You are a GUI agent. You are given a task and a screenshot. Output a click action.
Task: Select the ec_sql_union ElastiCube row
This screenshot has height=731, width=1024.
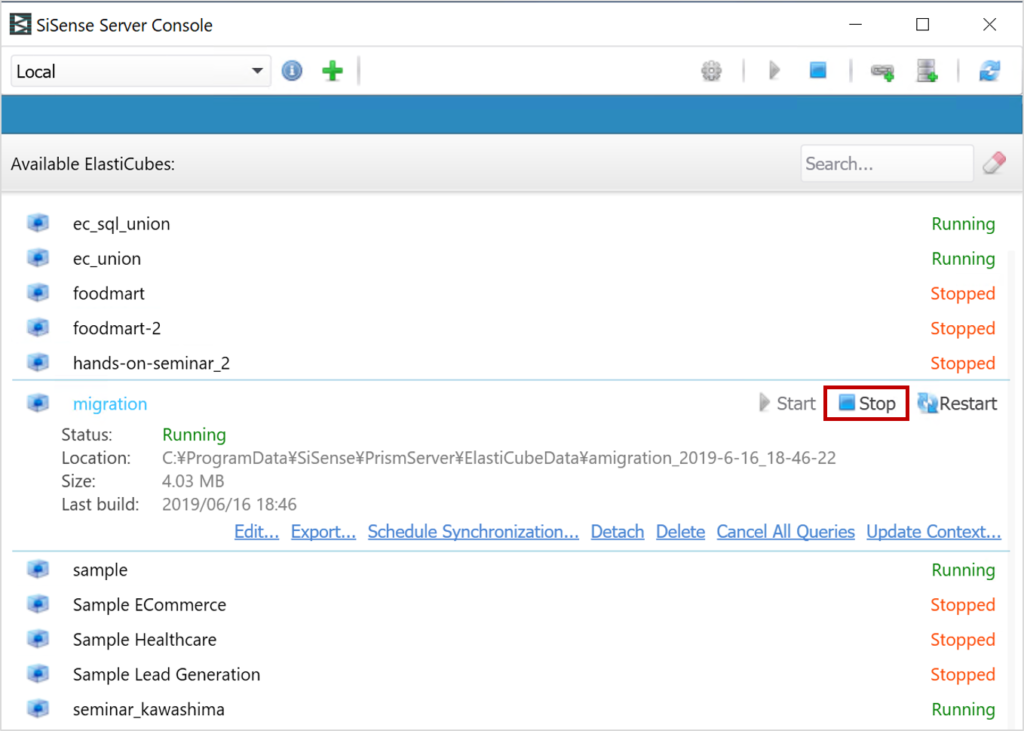(511, 224)
